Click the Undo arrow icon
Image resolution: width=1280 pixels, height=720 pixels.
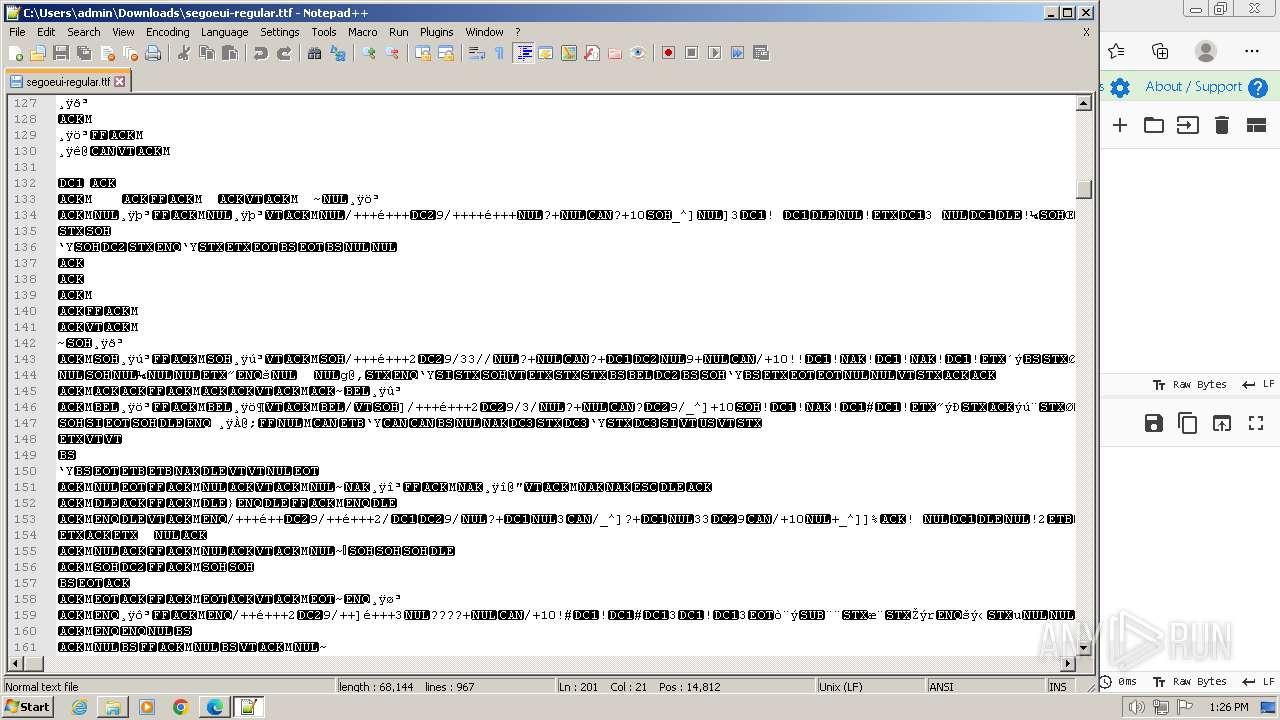pos(260,53)
